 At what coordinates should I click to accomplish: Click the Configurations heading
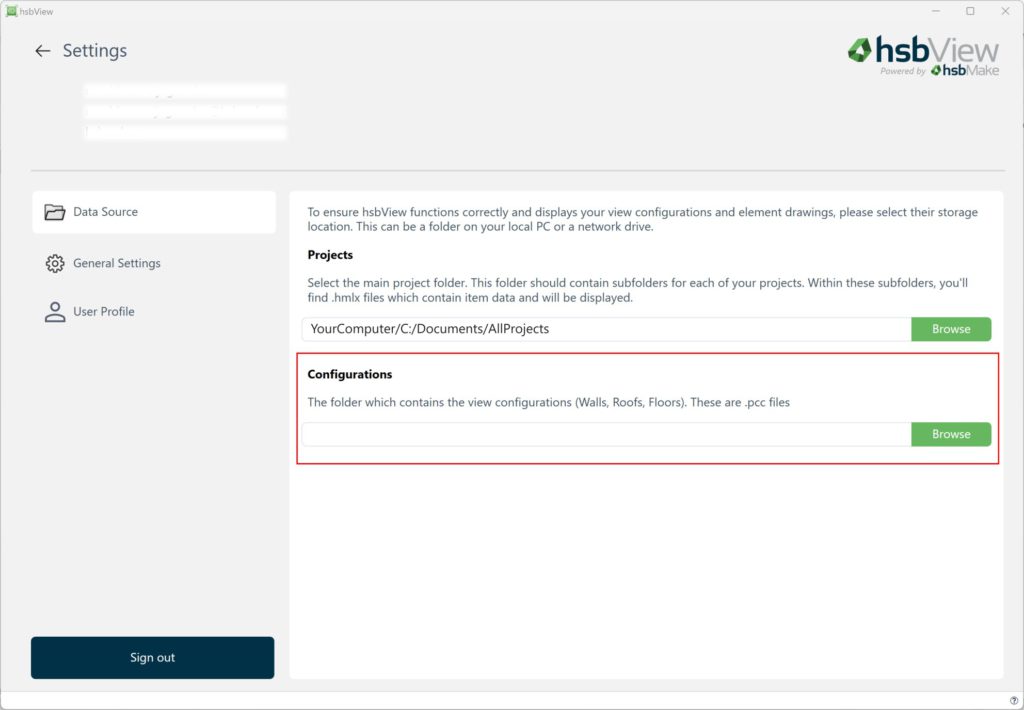[x=349, y=374]
